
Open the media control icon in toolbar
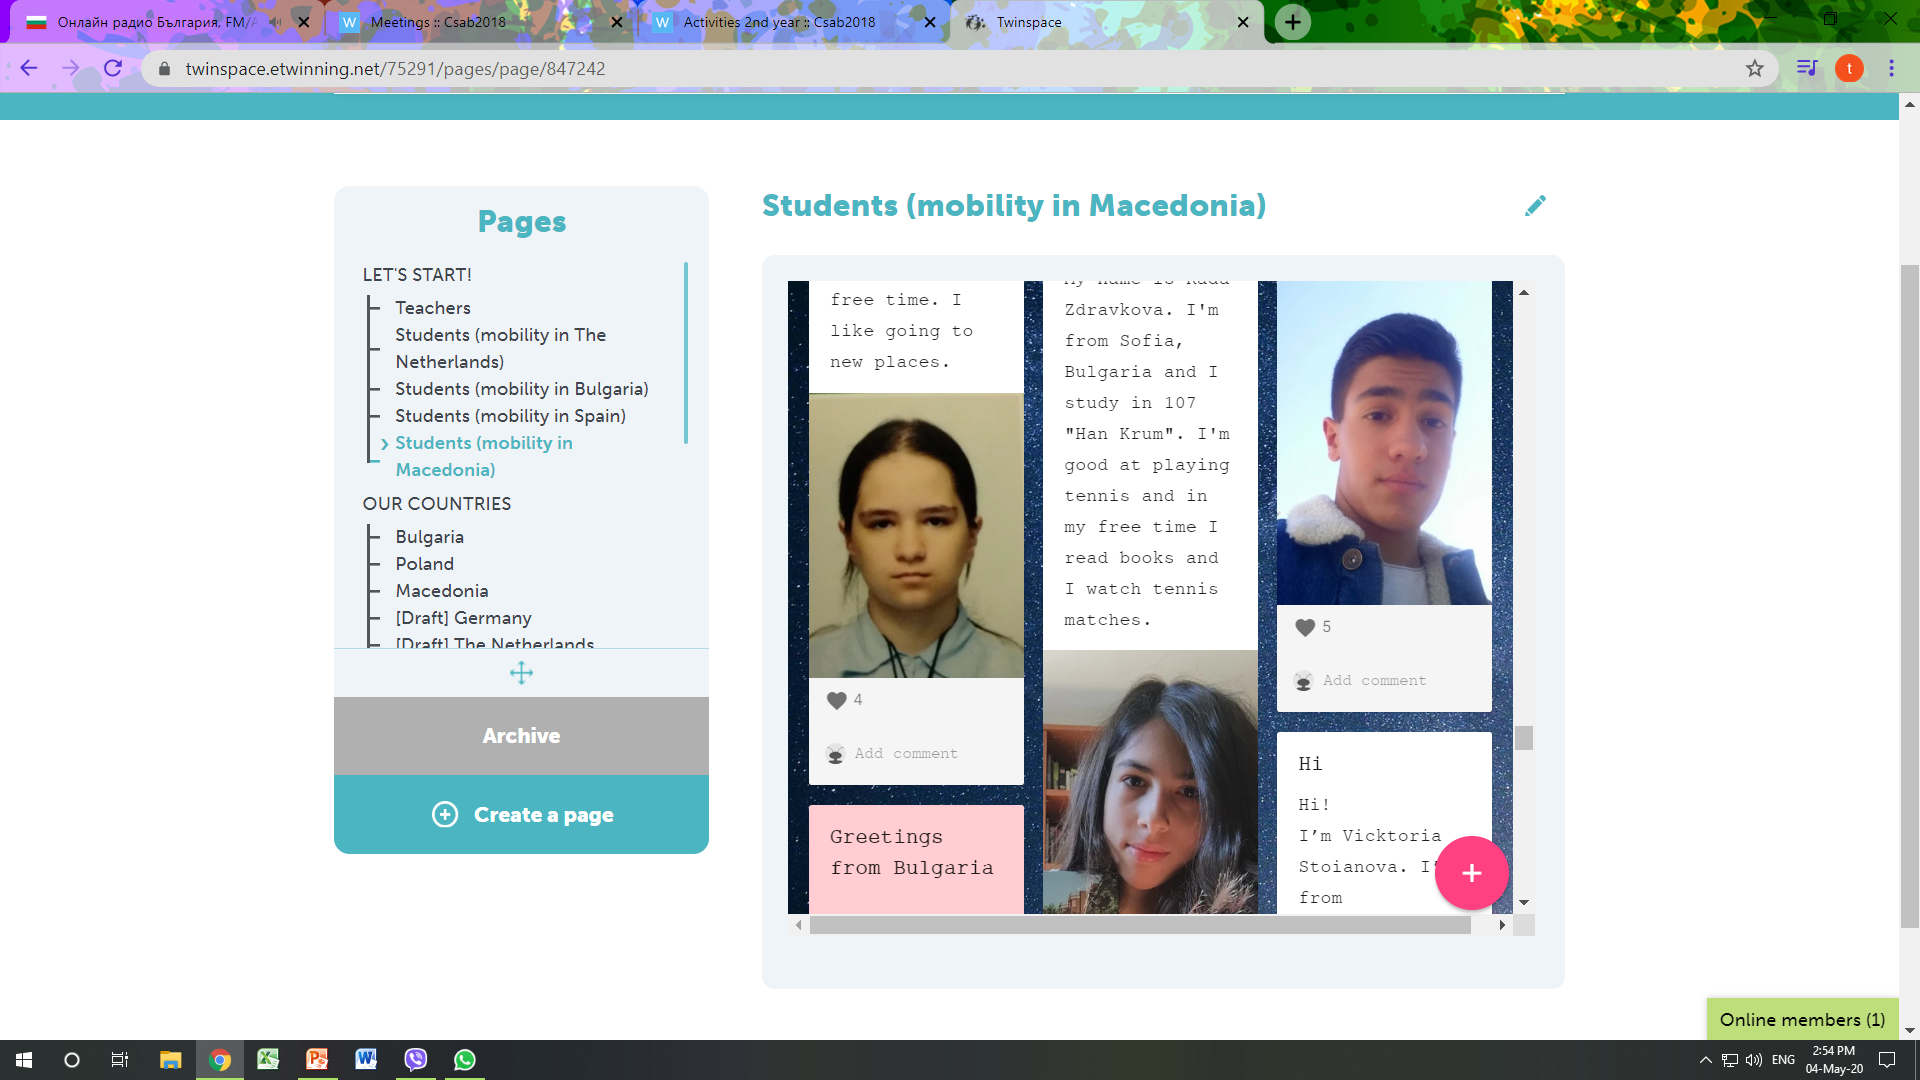(x=1806, y=69)
